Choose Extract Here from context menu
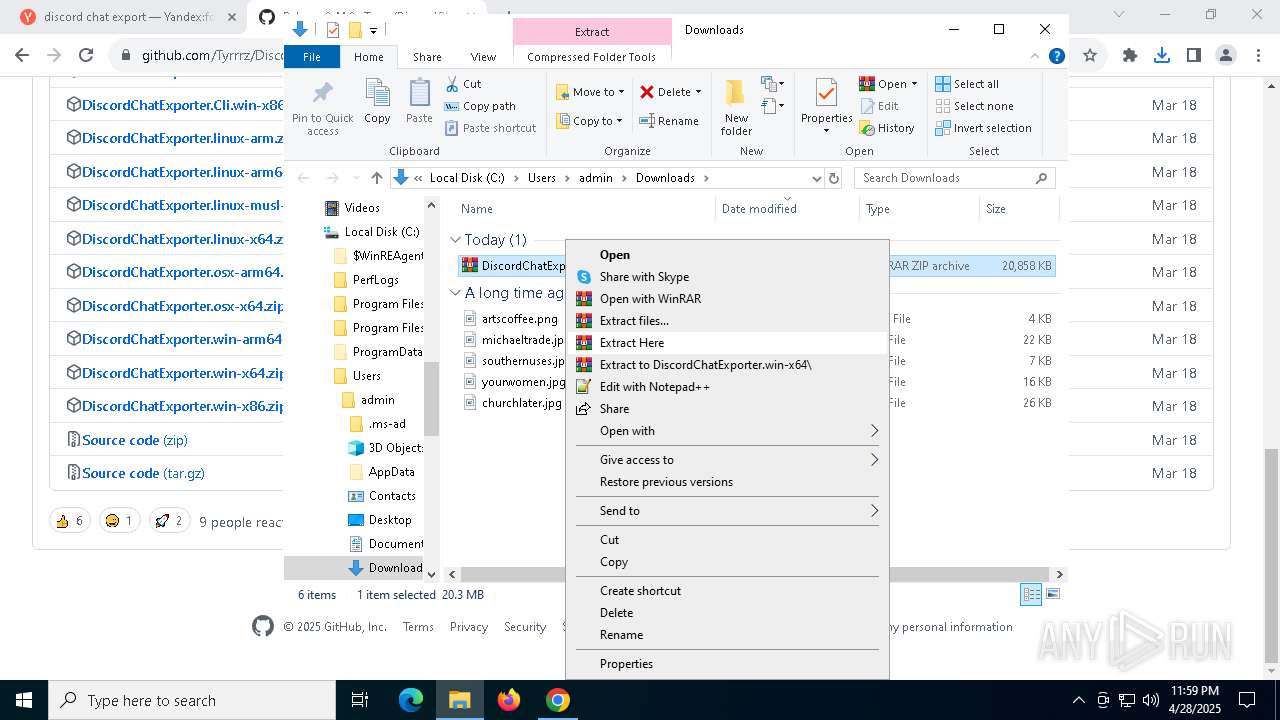Viewport: 1280px width, 720px height. pyautogui.click(x=727, y=343)
